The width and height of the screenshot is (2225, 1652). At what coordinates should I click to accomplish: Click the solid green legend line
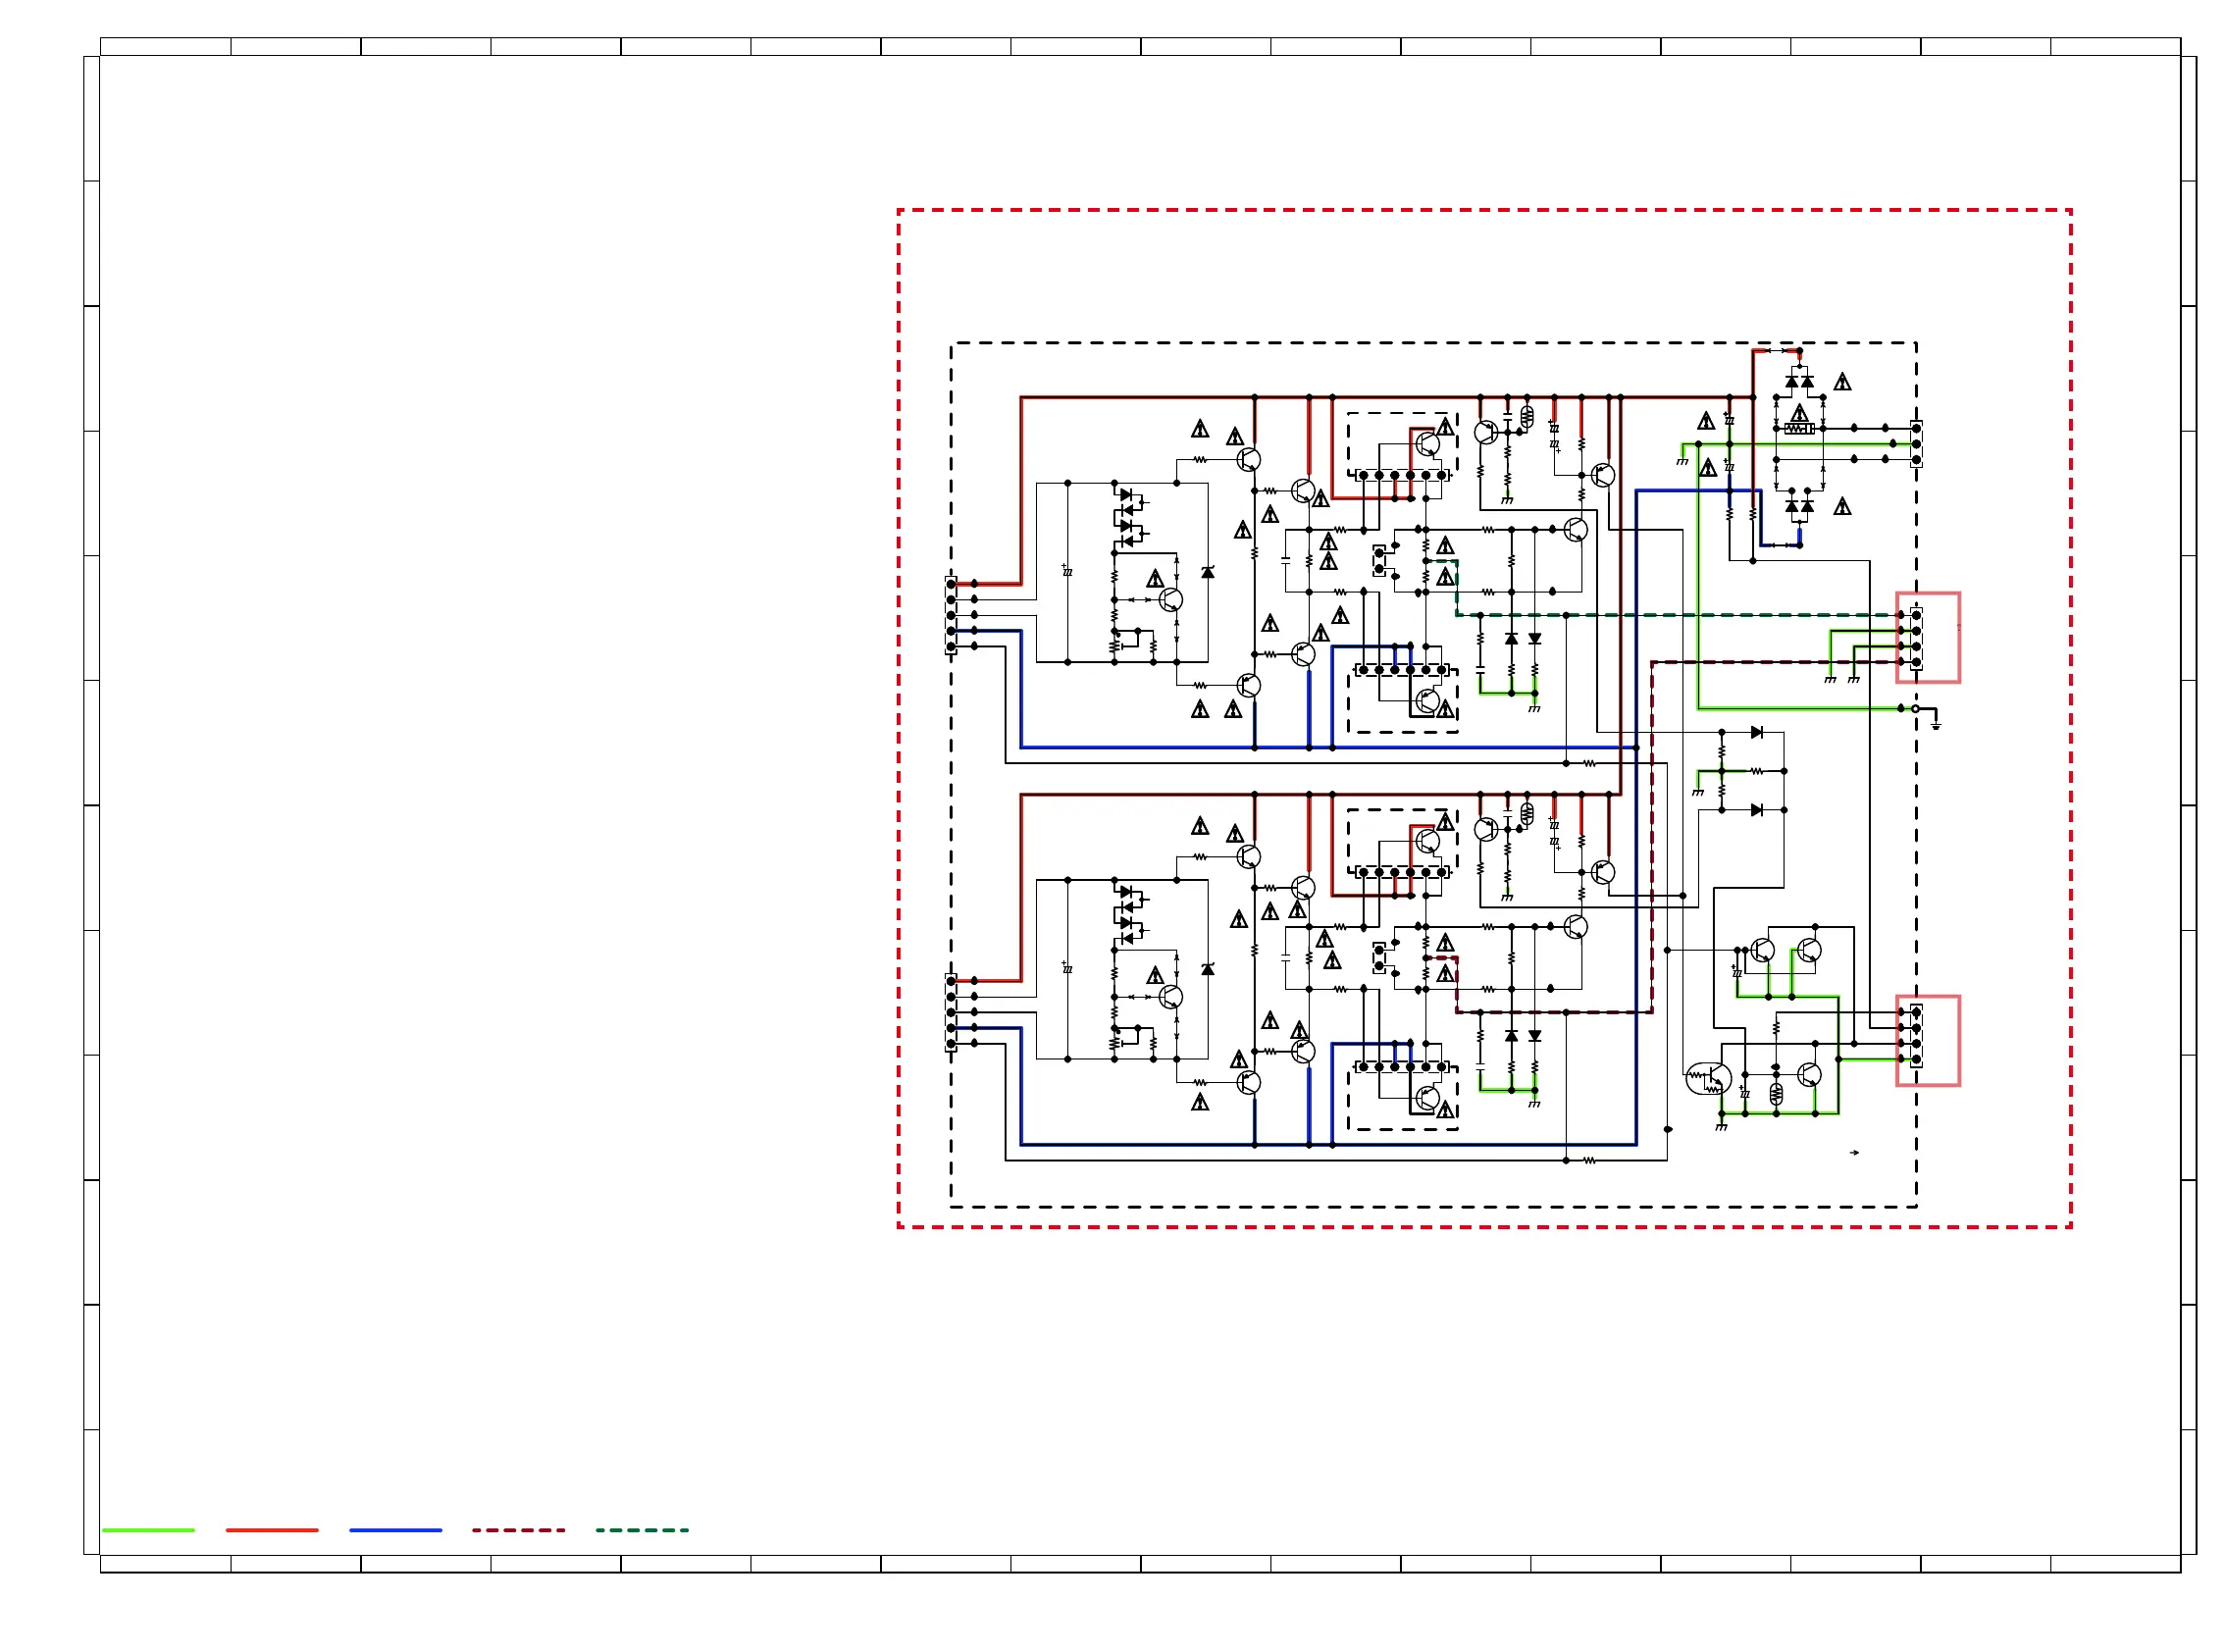coord(148,1530)
